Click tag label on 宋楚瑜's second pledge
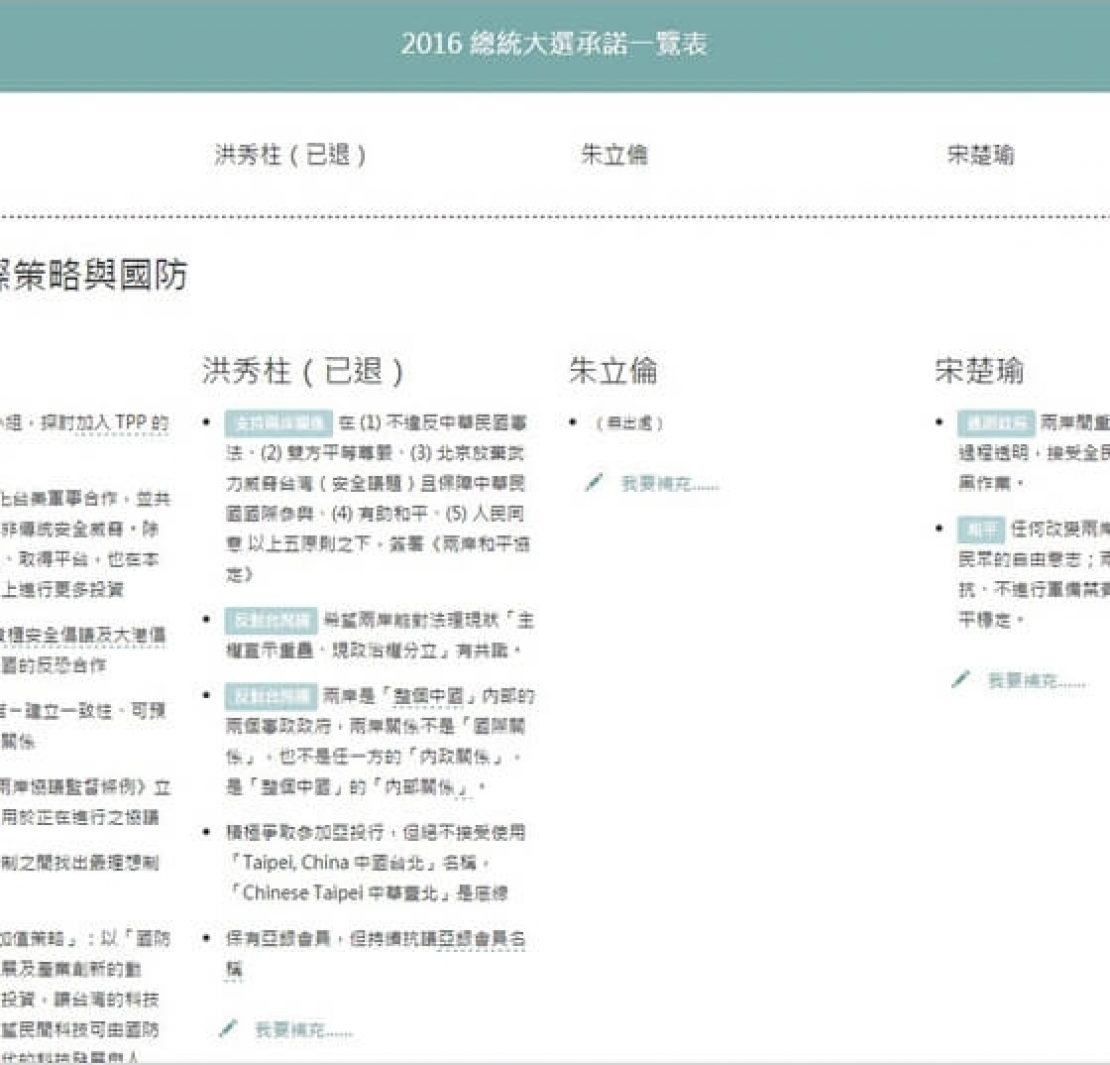The width and height of the screenshot is (1110, 1065). 980,528
